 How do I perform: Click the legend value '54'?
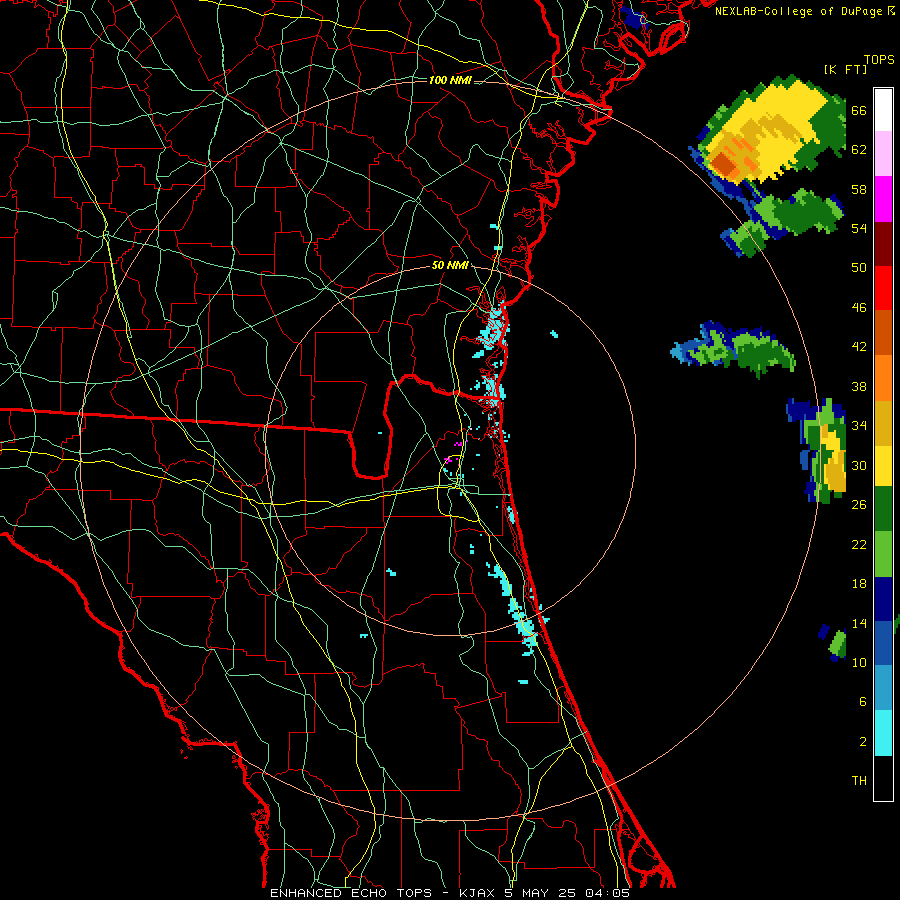click(x=859, y=228)
